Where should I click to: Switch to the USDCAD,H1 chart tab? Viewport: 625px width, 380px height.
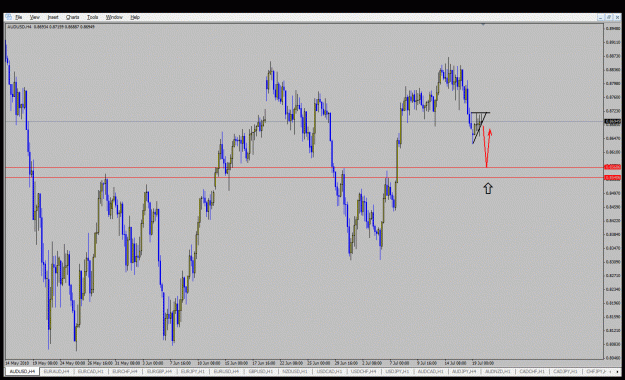(329, 371)
